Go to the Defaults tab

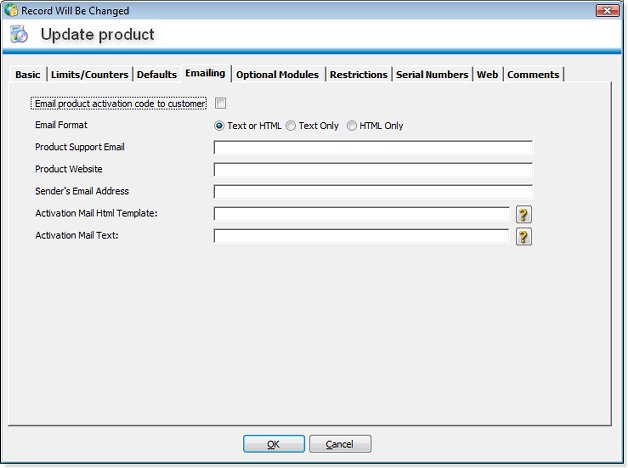[x=156, y=75]
